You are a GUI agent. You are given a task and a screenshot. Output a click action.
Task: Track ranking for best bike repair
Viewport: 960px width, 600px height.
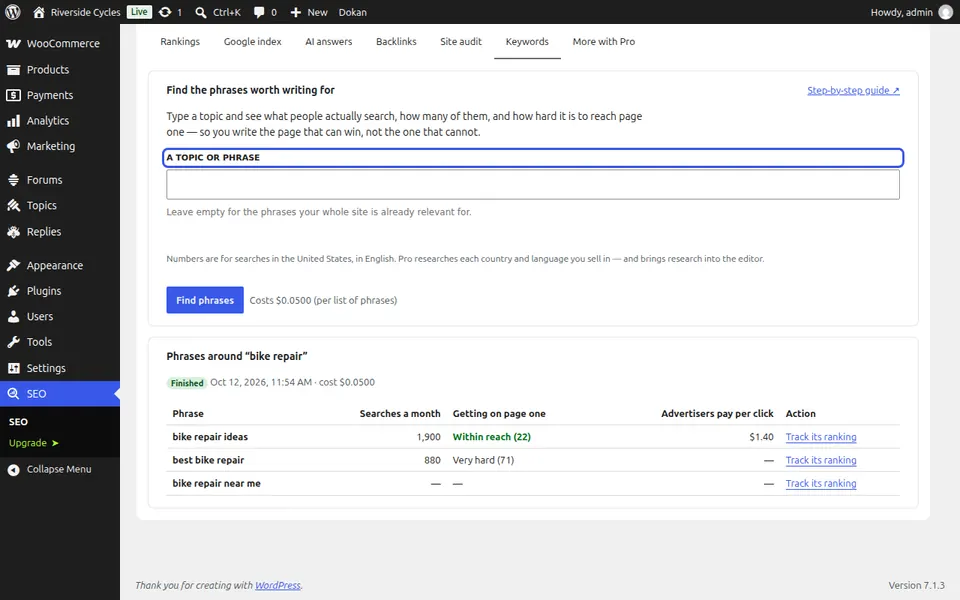[821, 460]
